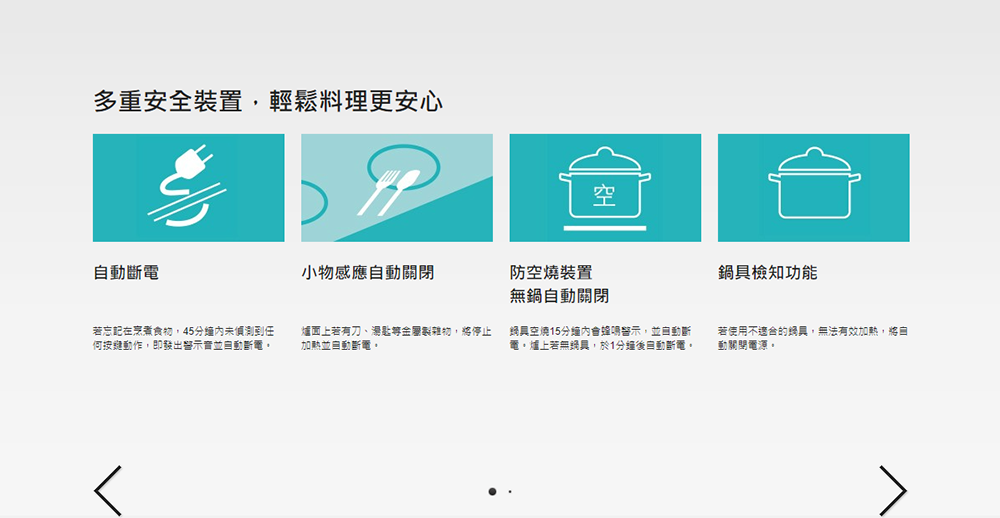Click the 防空燒裝置 無鍋自動關閉 heading
This screenshot has height=518, width=1000.
tap(558, 284)
